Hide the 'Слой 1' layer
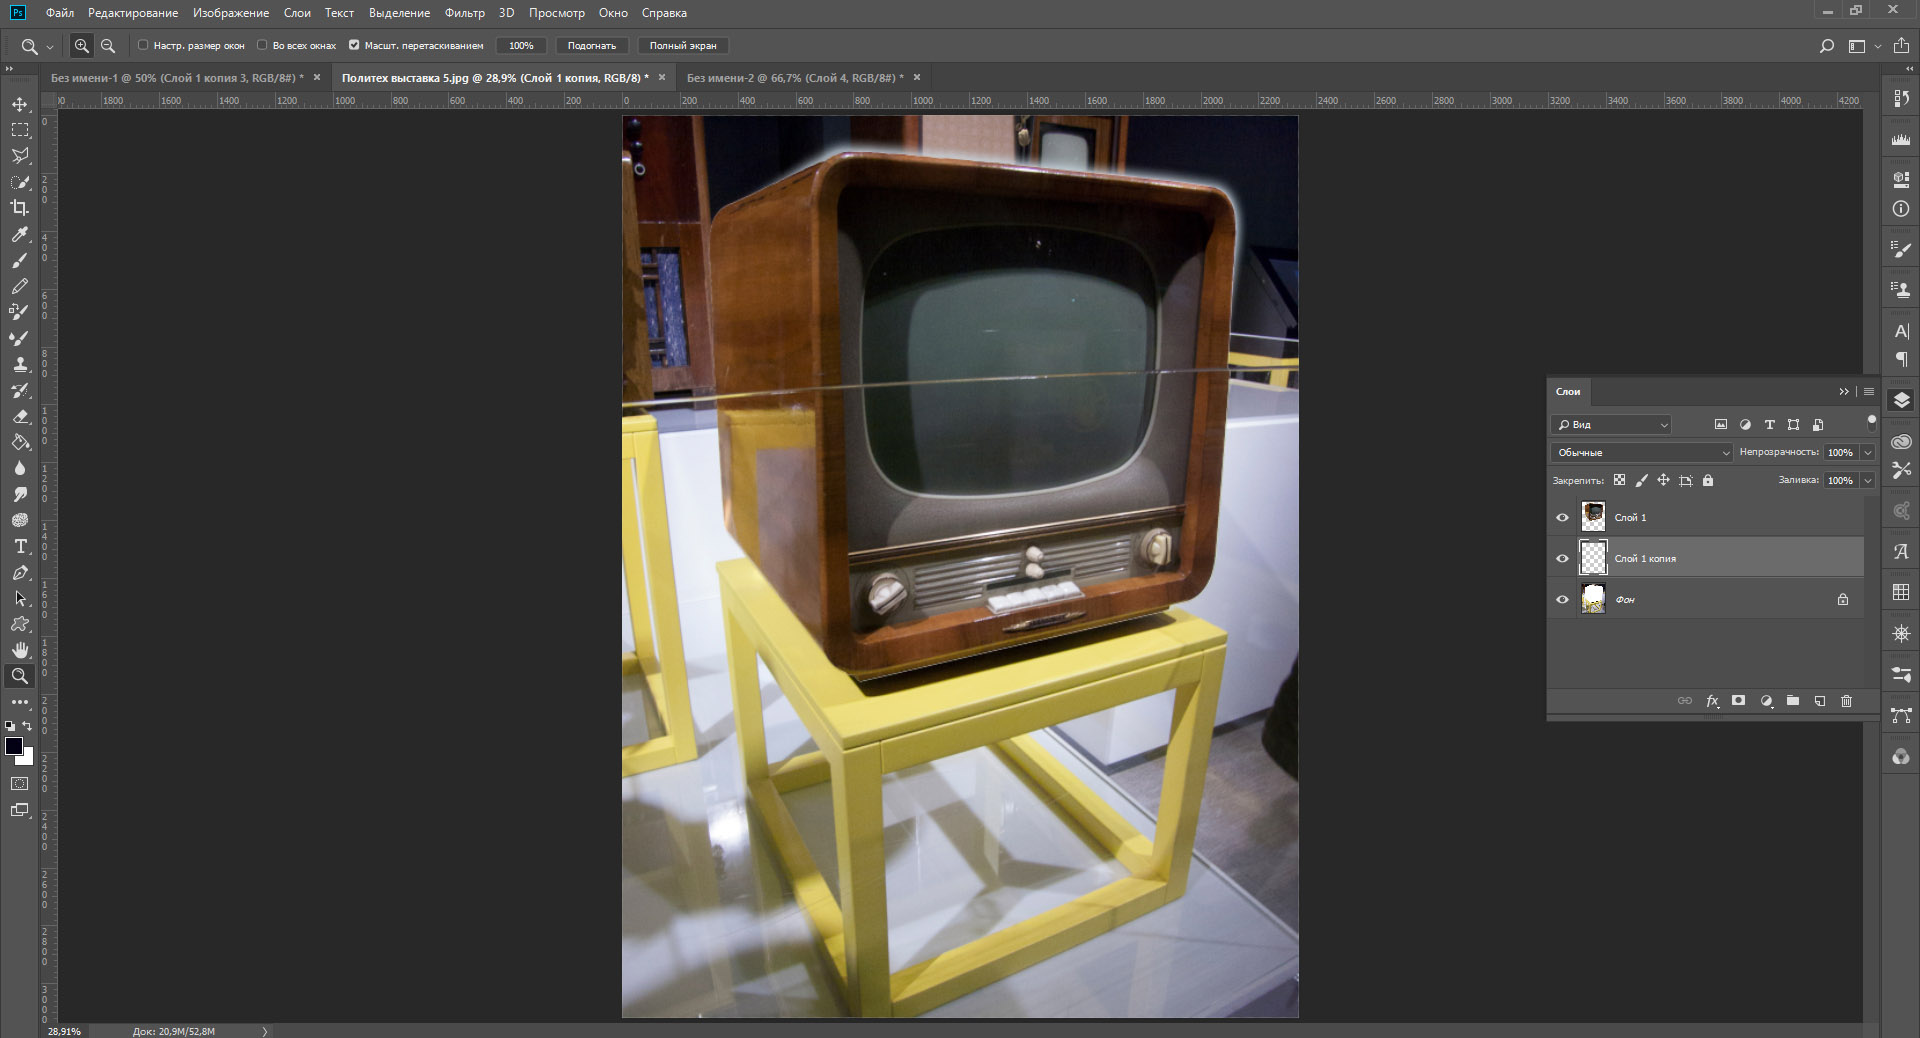Image resolution: width=1920 pixels, height=1038 pixels. 1562,518
